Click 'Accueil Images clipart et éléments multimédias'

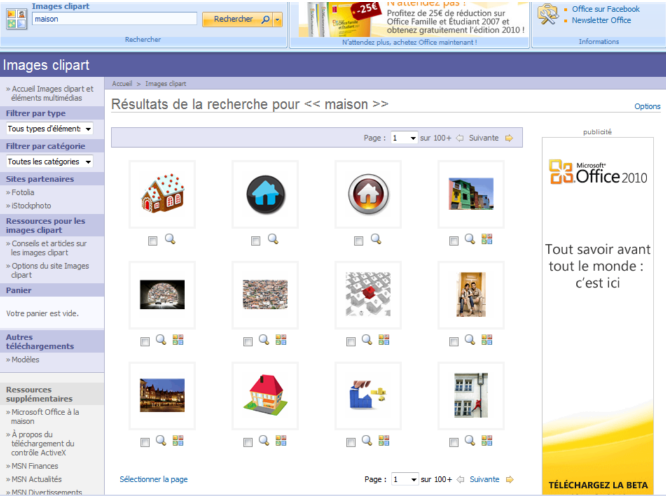click(x=52, y=93)
